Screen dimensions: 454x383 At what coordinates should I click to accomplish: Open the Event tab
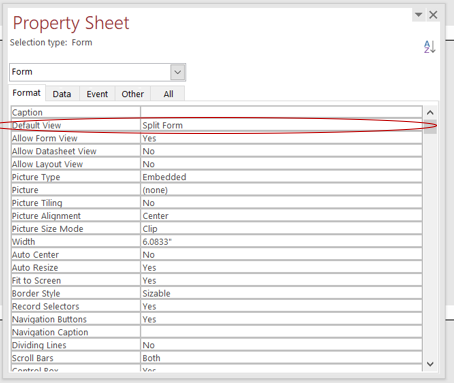click(97, 94)
